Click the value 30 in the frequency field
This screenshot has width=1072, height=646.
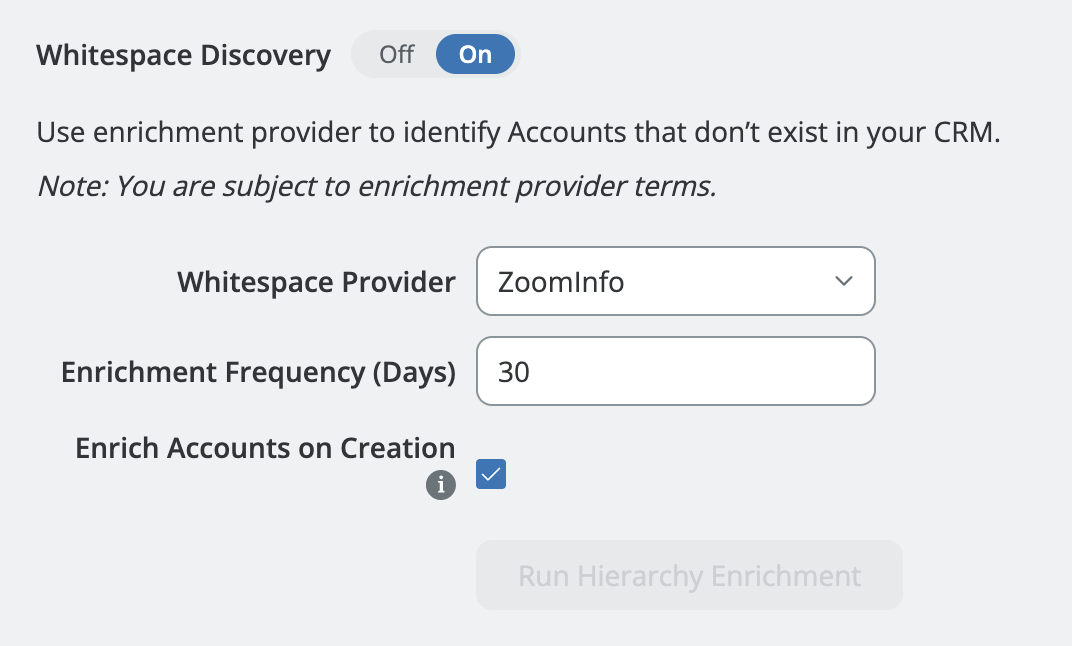tap(514, 372)
